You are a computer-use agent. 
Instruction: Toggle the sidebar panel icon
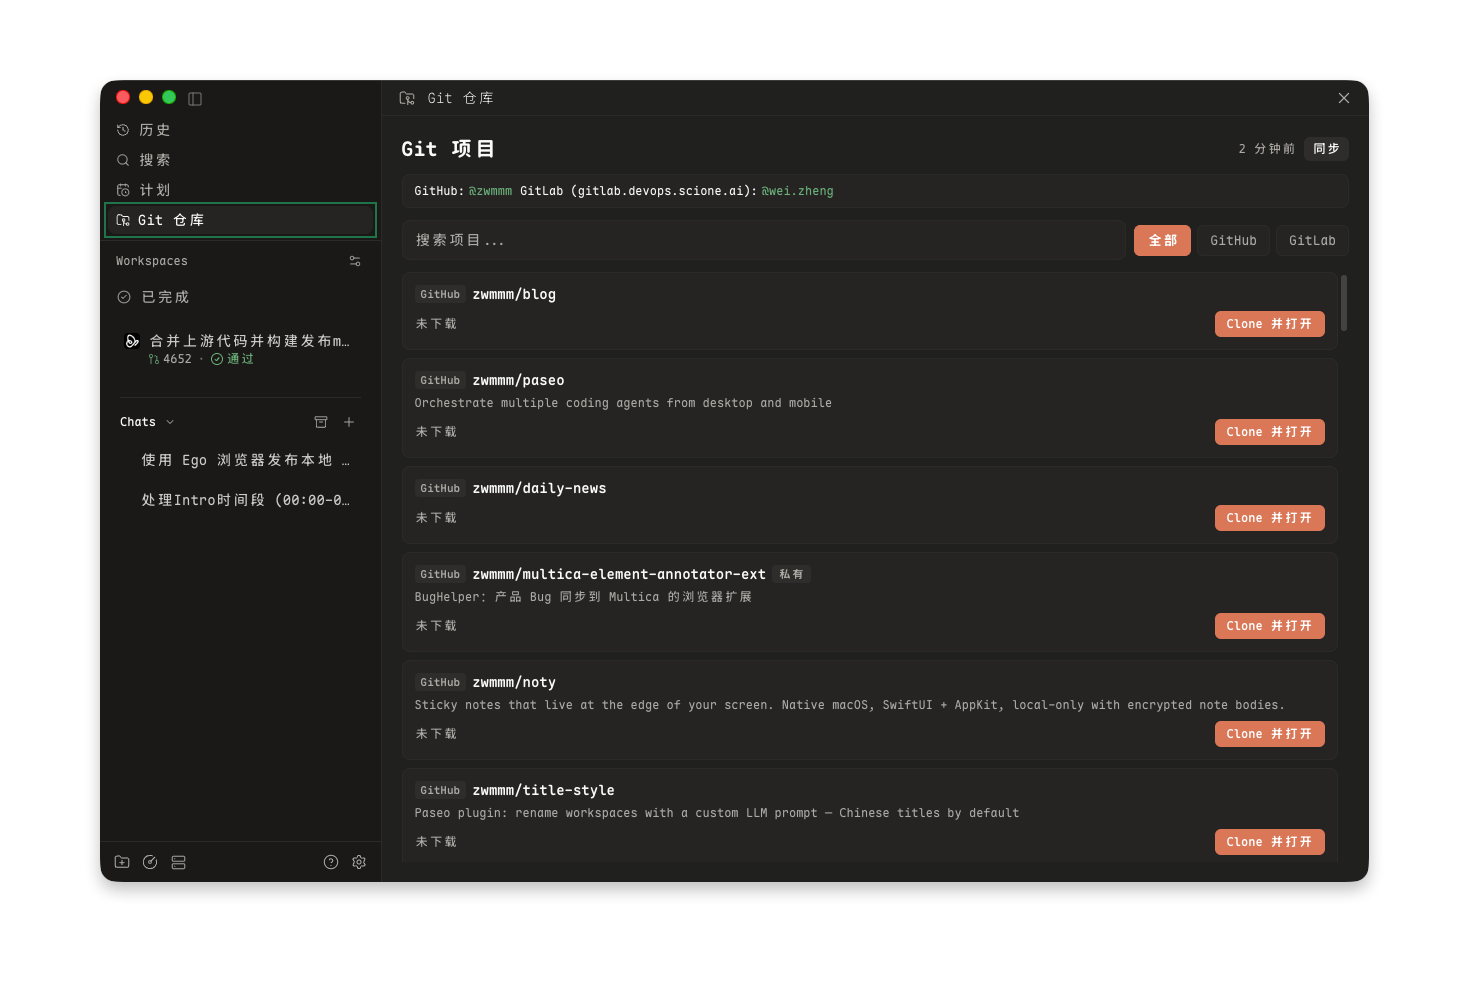[x=195, y=98]
